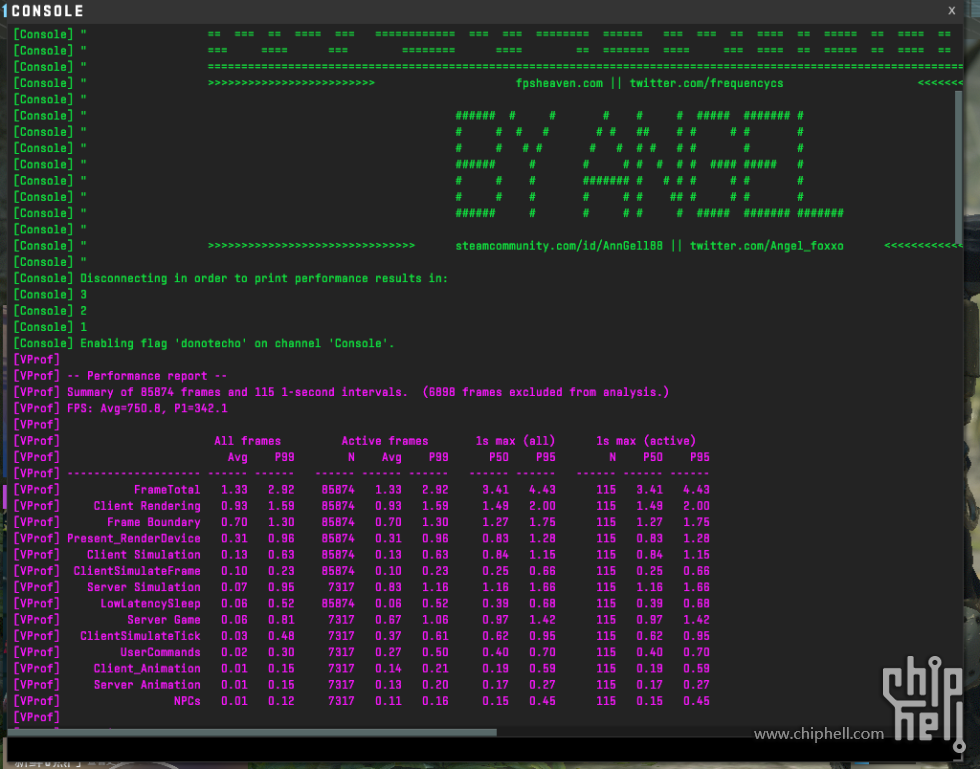Click the www.chiphell.com watermark text
This screenshot has width=980, height=769.
coord(819,734)
